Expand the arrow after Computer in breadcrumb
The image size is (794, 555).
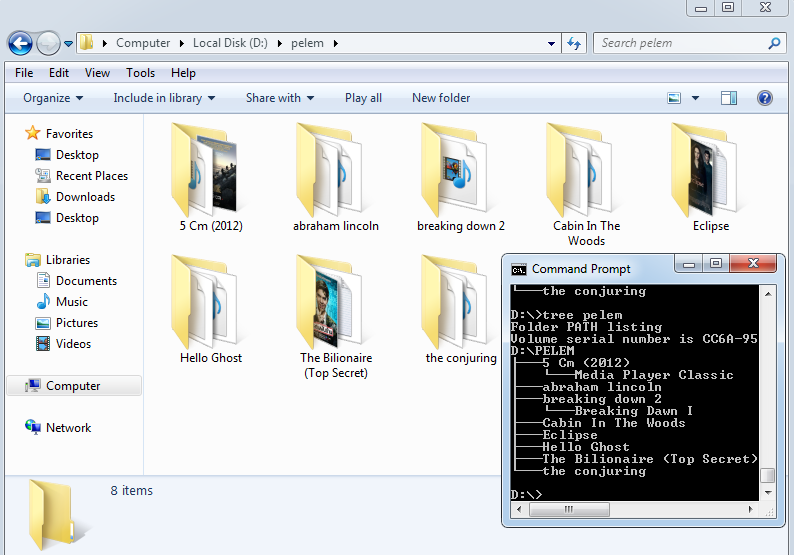pyautogui.click(x=182, y=44)
